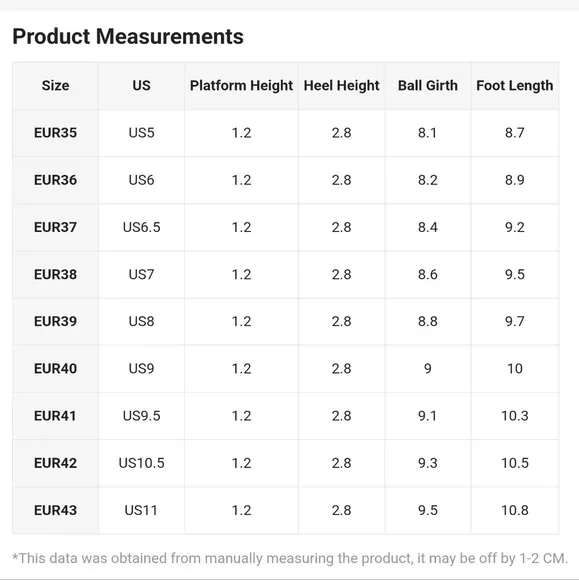Screen dimensions: 579x580
Task: Select the EUR43 size row label
Action: [x=55, y=510]
